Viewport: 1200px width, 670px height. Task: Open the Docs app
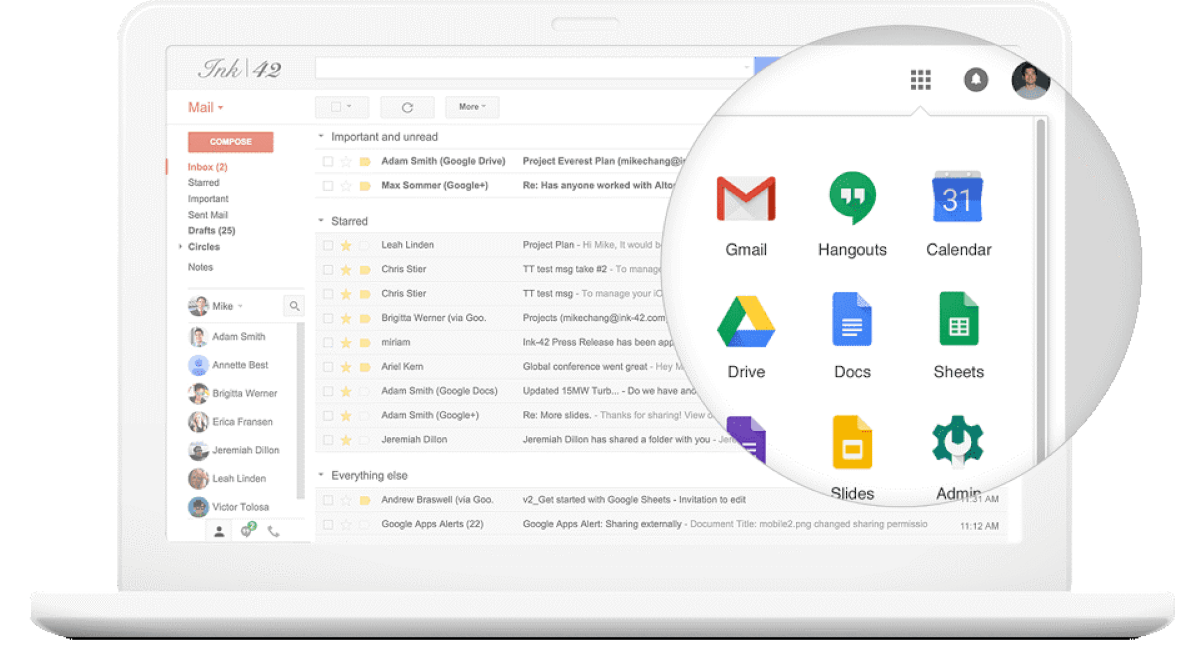click(851, 320)
